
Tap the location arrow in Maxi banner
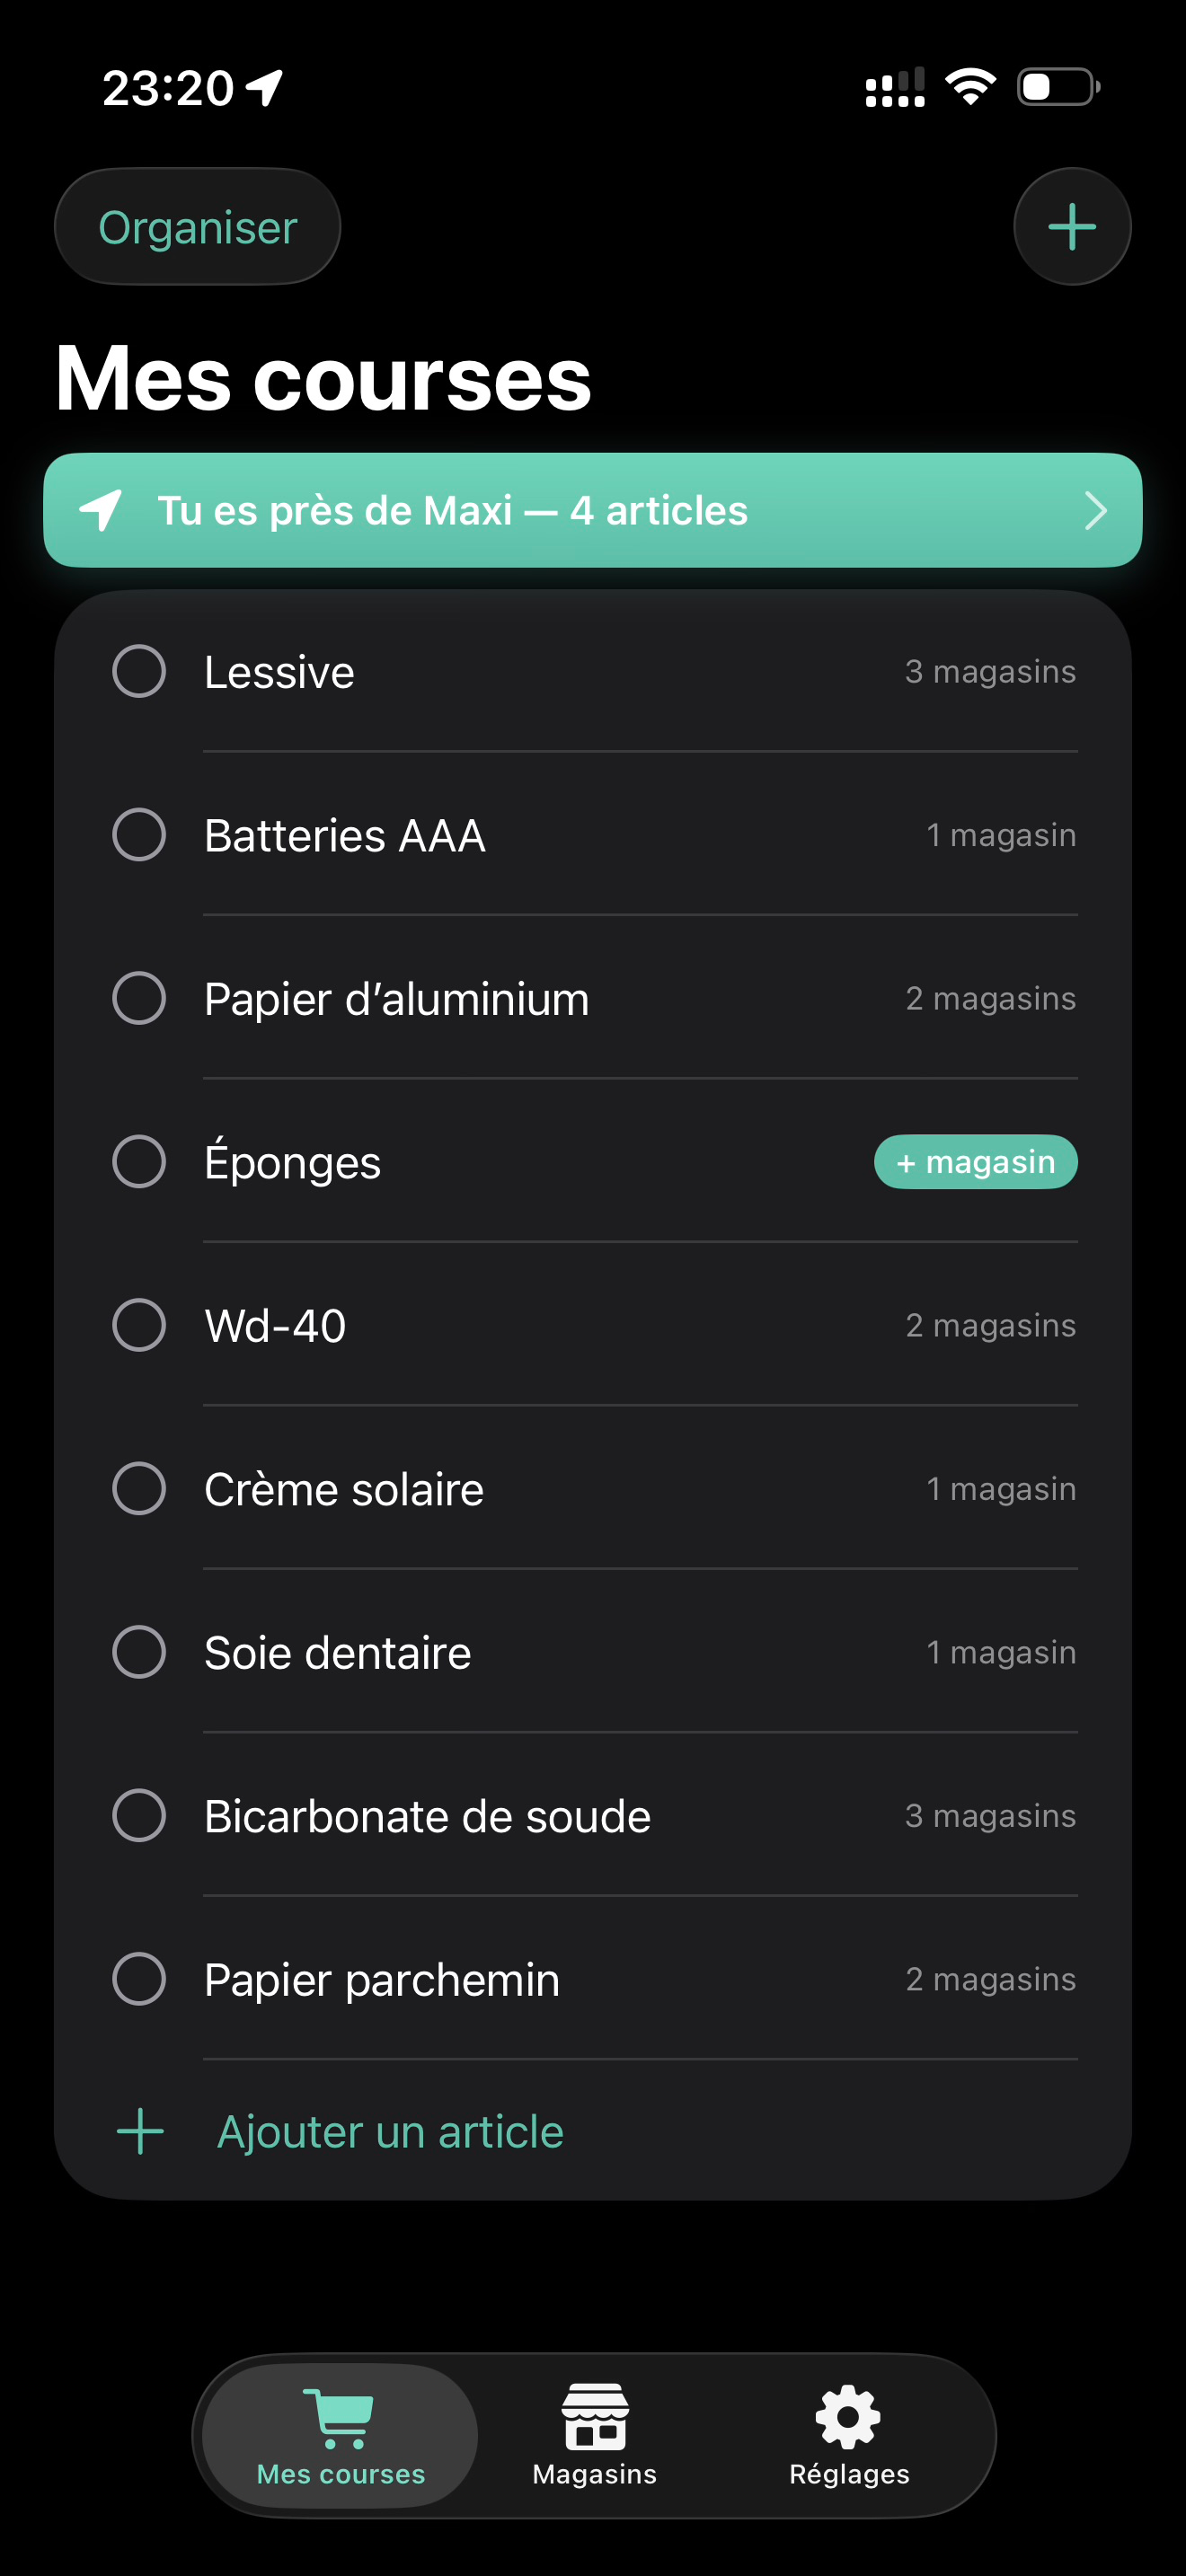click(101, 510)
